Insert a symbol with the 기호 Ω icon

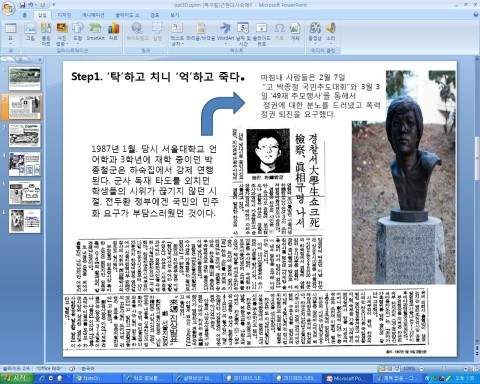point(279,32)
